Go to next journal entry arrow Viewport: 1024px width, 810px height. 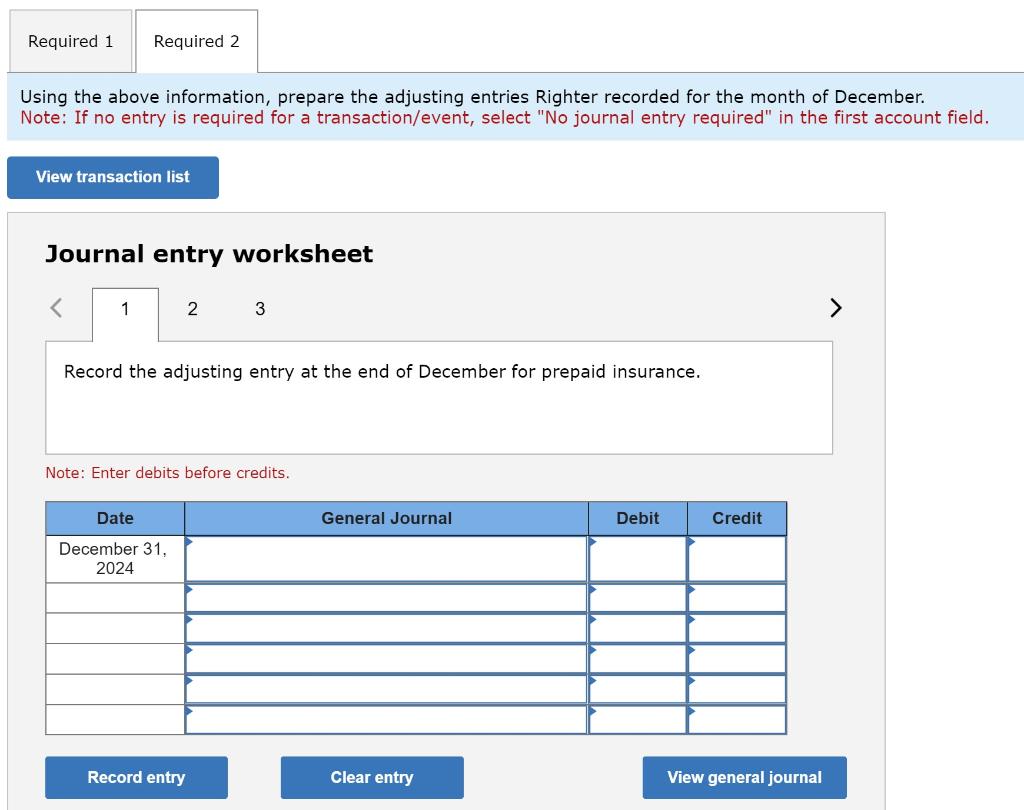point(835,308)
